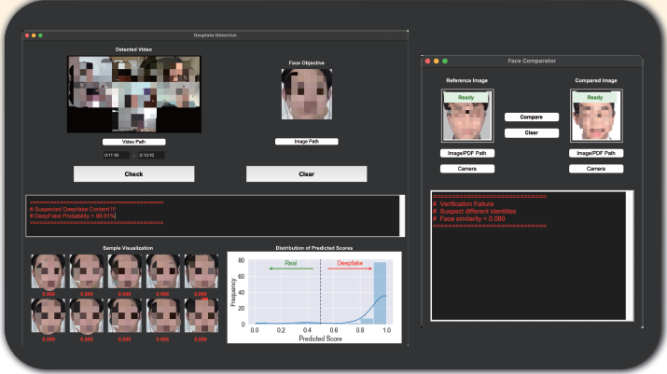Click the last sample face in top row
This screenshot has height=374, width=667.
pyautogui.click(x=201, y=271)
